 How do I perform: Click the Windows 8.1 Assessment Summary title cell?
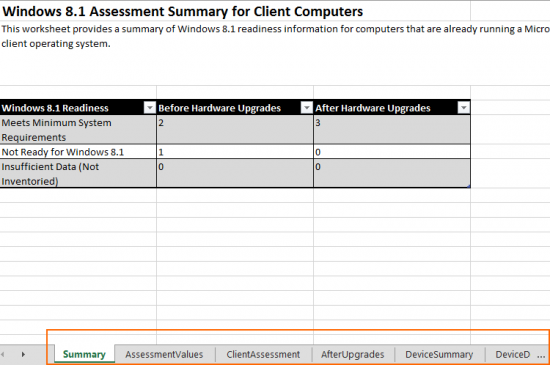click(x=182, y=12)
